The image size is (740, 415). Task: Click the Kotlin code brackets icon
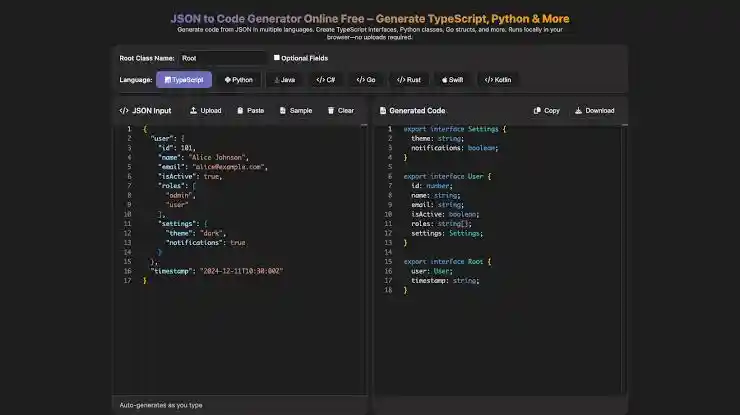(x=488, y=80)
